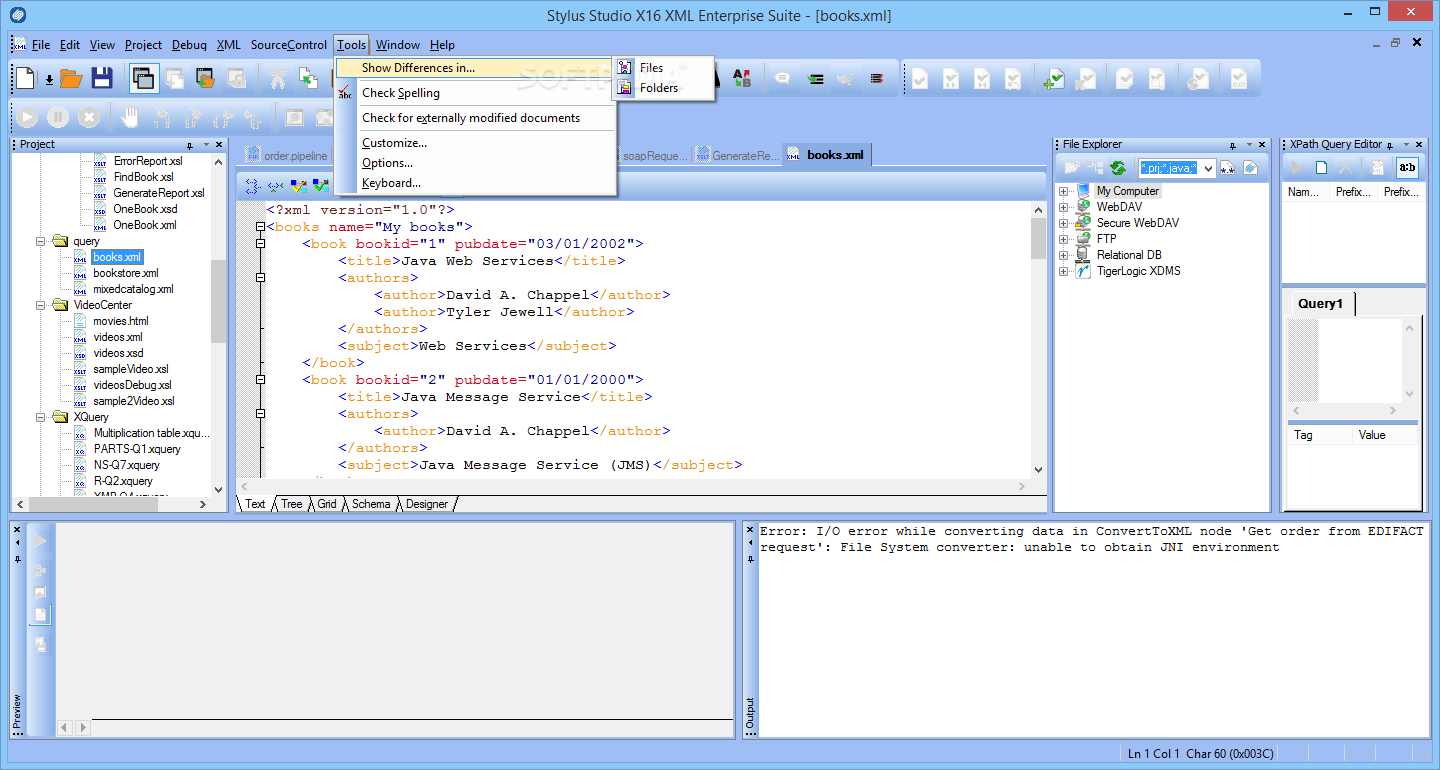Click the validate document checkmark editor icon

tap(321, 185)
